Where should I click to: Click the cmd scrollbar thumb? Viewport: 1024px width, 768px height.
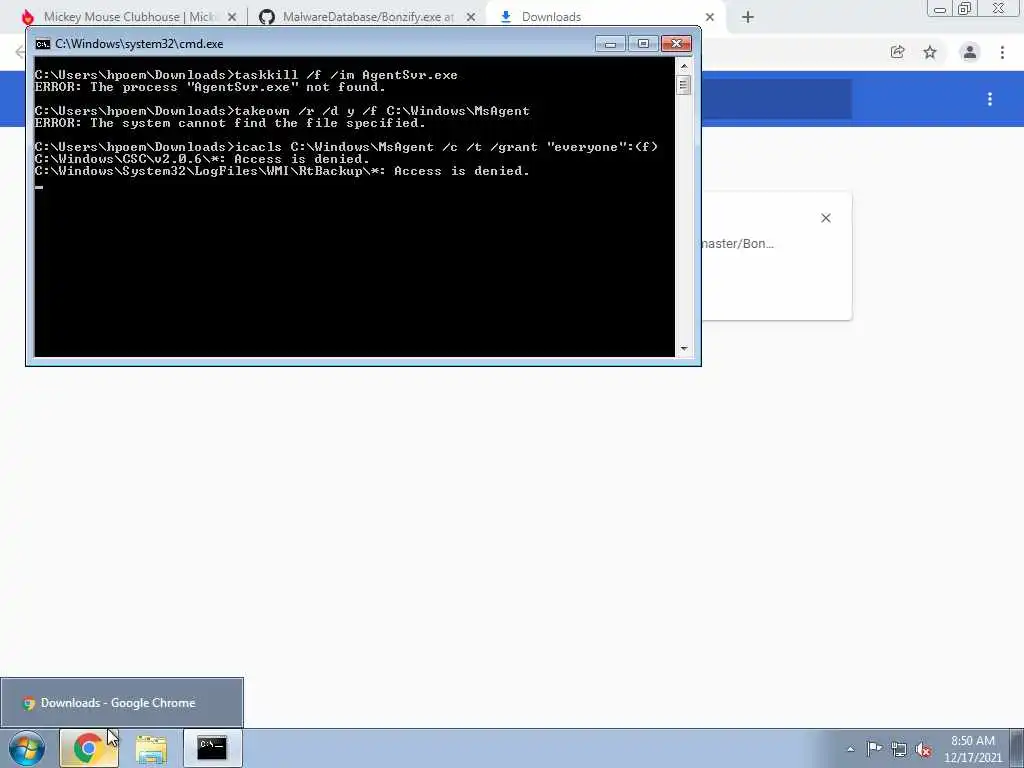coord(684,85)
